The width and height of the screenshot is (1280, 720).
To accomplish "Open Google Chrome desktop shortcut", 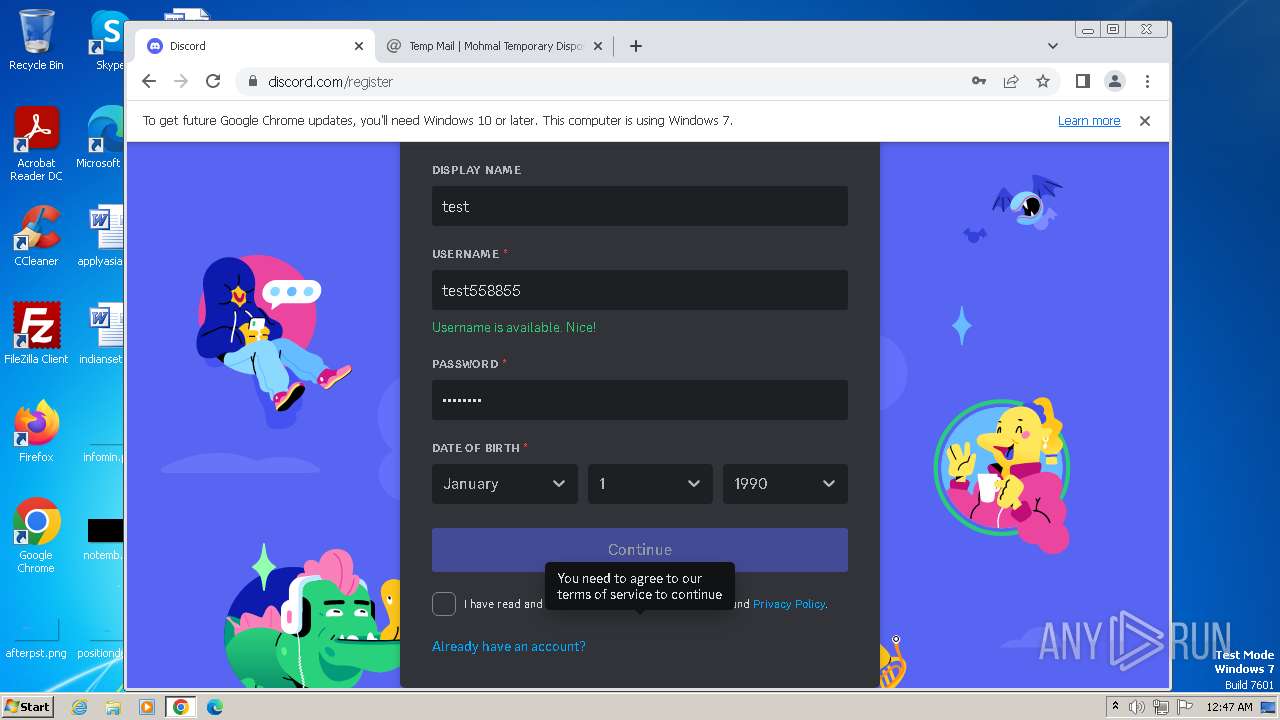I will [36, 536].
